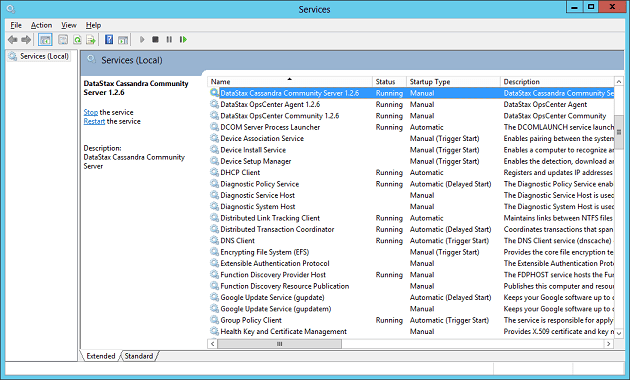Open the File menu
630x380 pixels.
(16, 25)
